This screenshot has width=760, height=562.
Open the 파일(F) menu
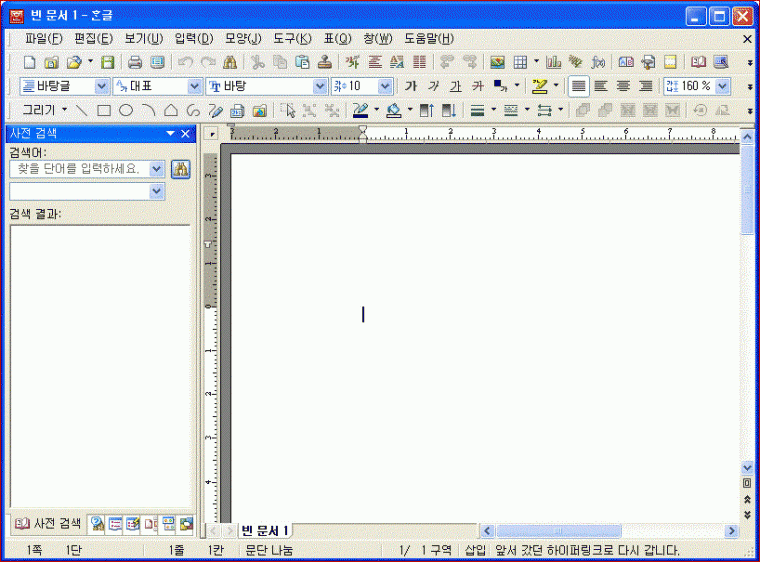tap(43, 38)
